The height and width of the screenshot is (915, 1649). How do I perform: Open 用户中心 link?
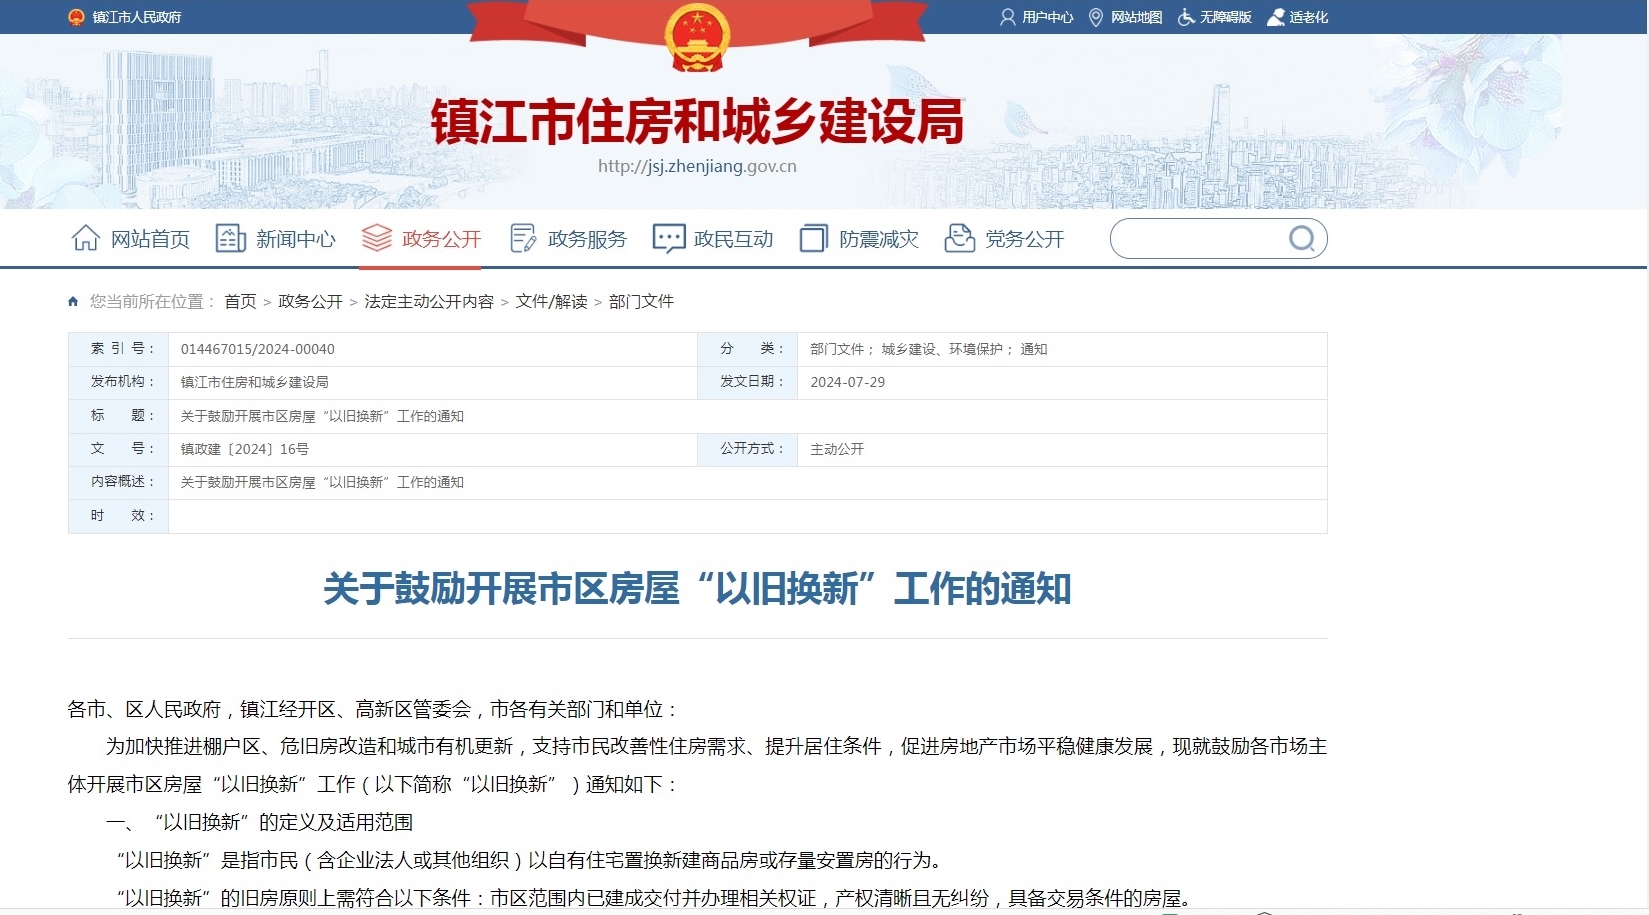point(1047,17)
